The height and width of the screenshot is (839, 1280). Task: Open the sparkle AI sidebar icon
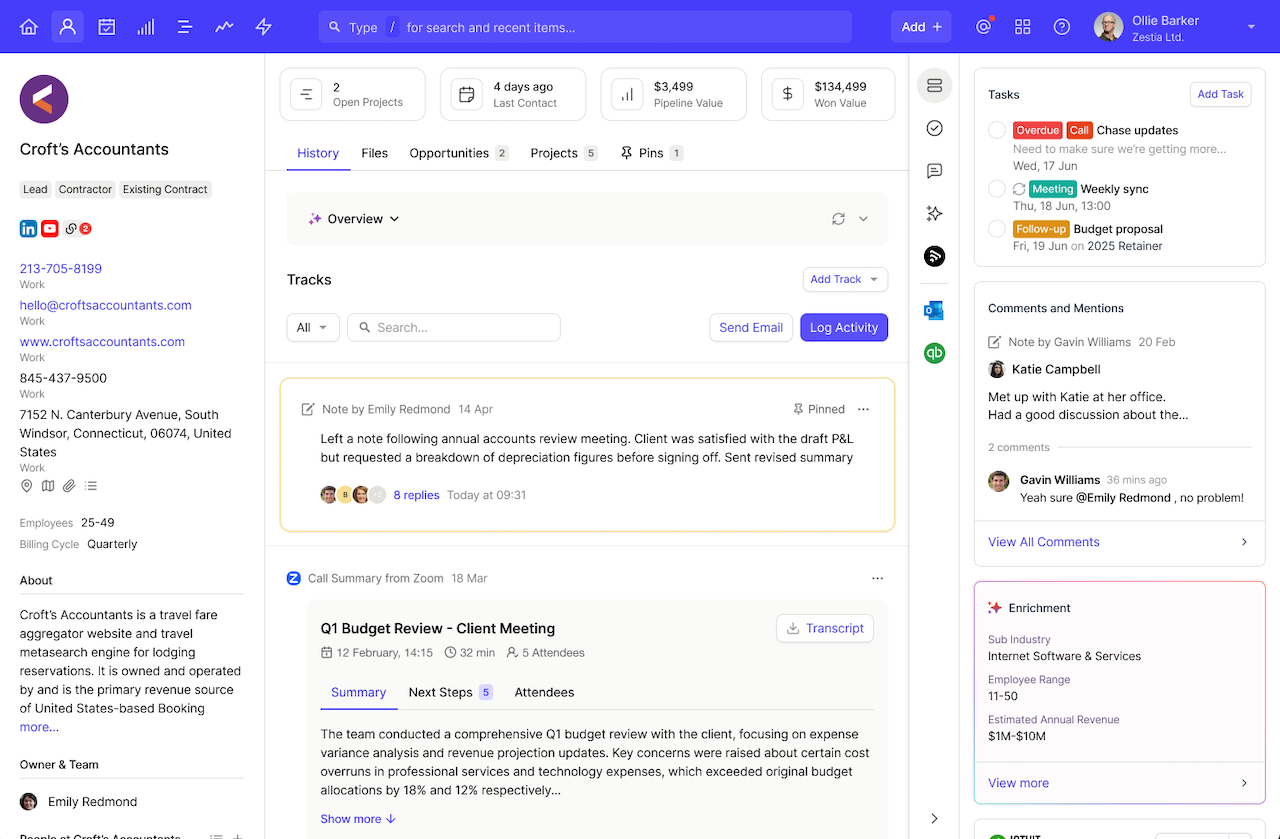click(935, 213)
